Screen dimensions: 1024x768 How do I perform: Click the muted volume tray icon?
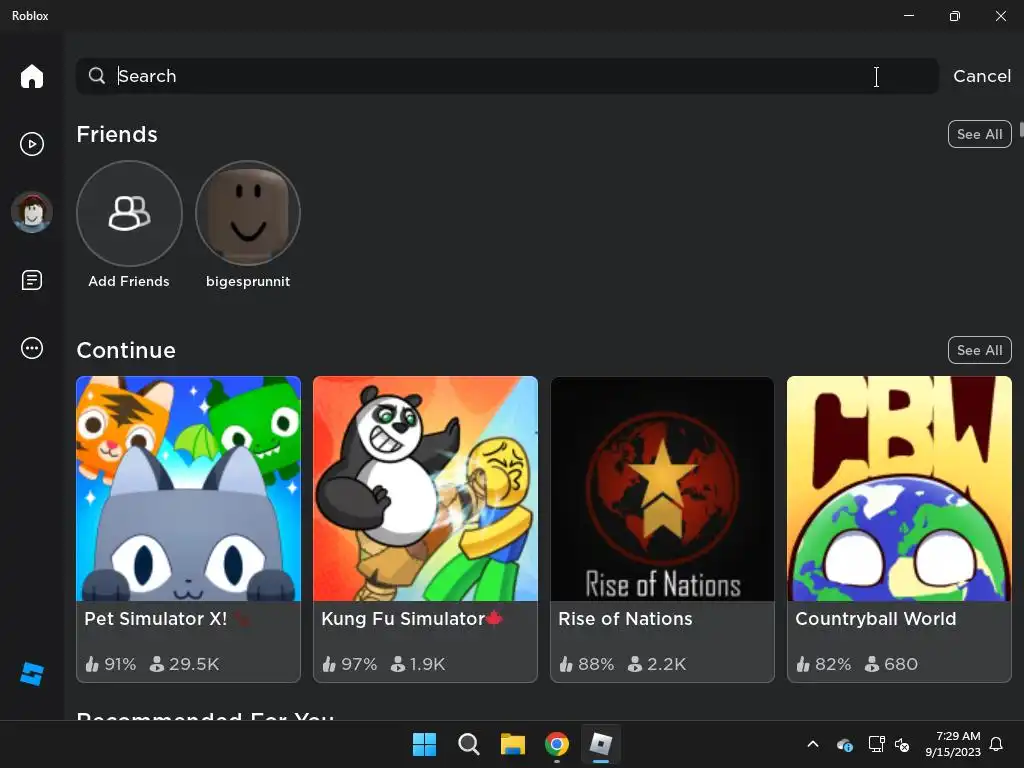tap(902, 744)
